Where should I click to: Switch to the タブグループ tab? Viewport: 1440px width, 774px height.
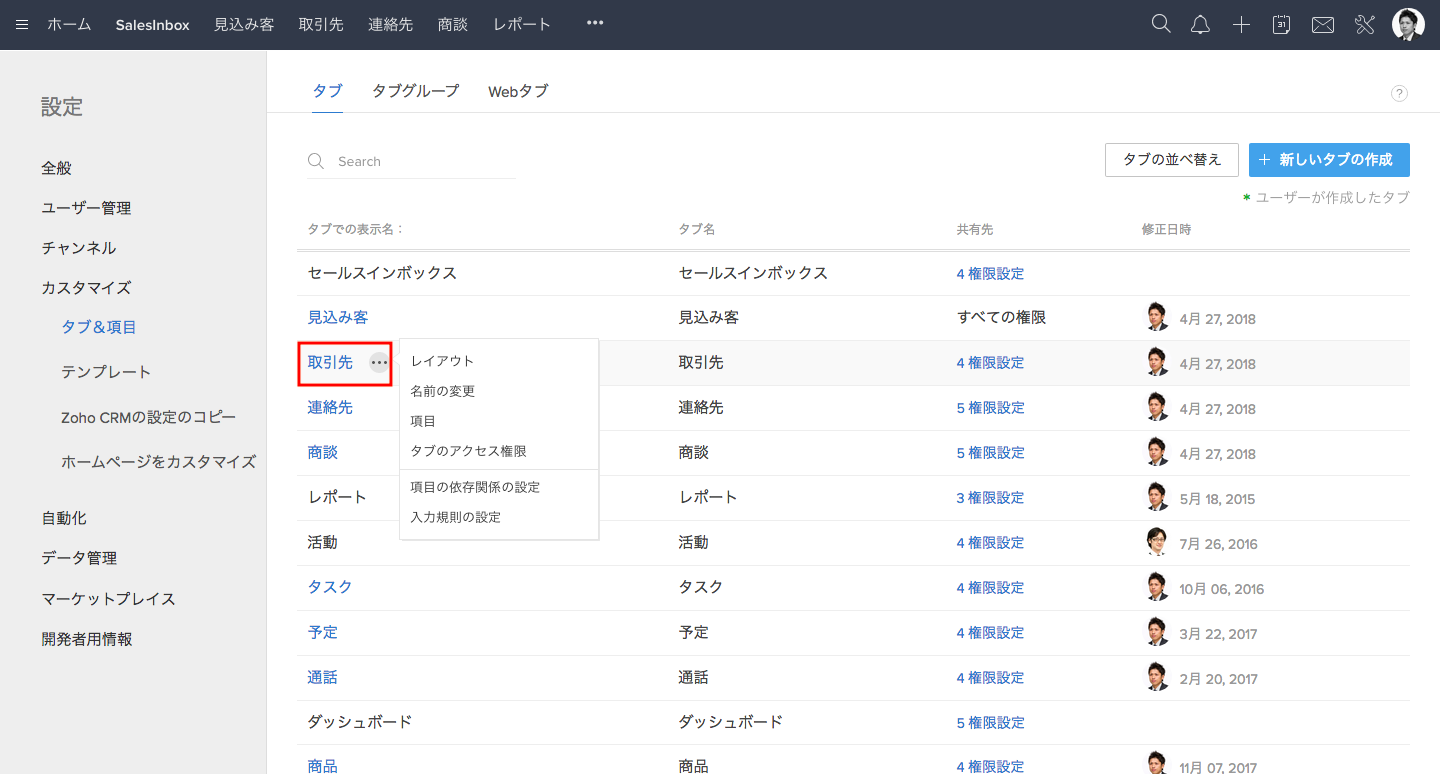(x=415, y=91)
